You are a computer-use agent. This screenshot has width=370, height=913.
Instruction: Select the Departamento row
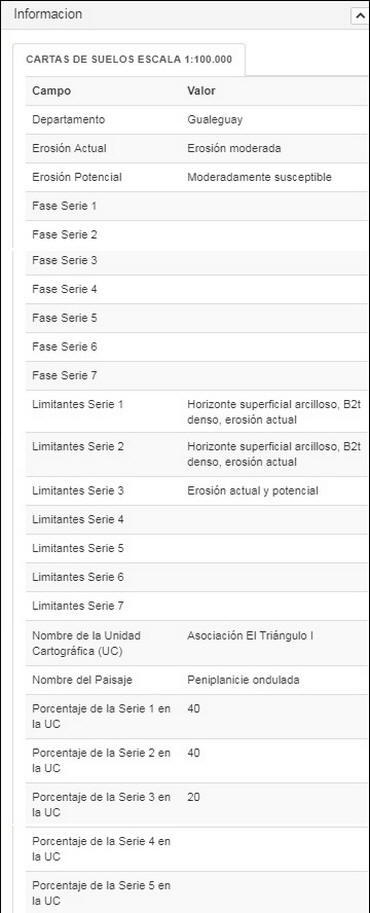click(x=198, y=119)
